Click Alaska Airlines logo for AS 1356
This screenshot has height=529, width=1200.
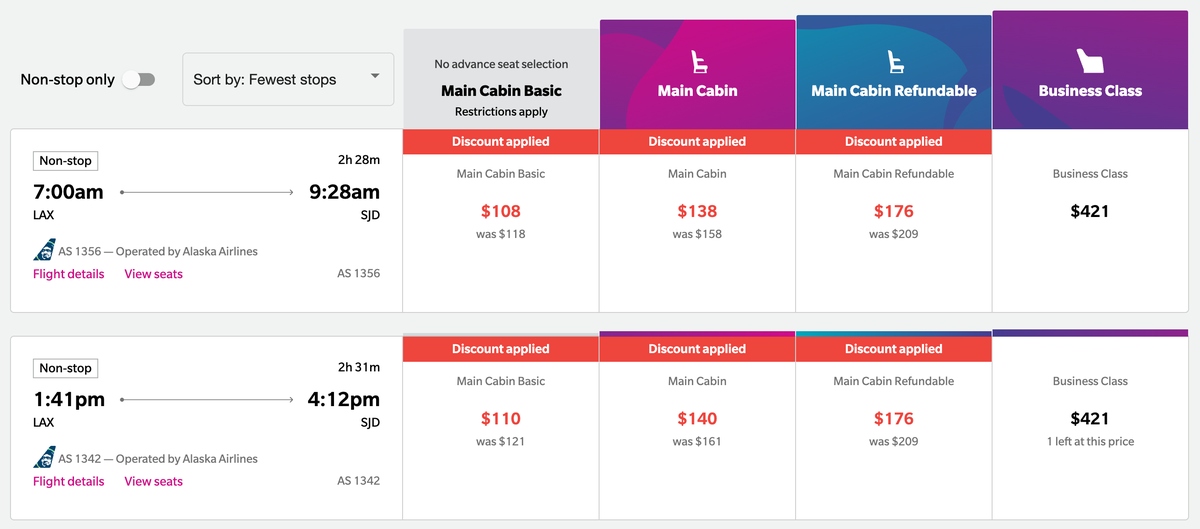44,251
